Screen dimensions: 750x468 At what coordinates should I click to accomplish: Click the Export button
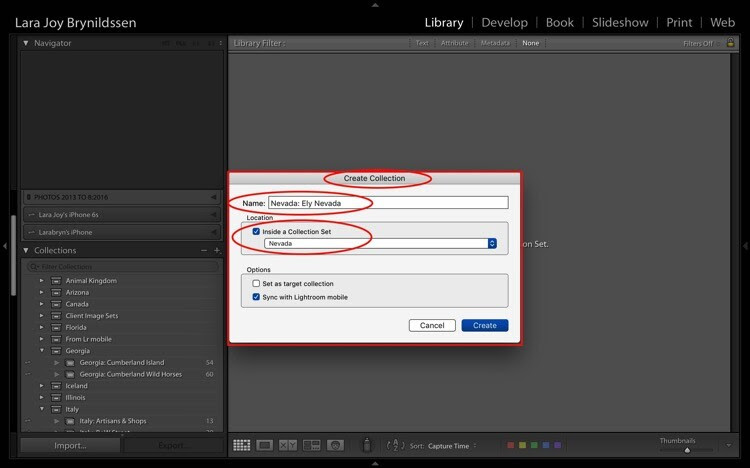coord(172,446)
